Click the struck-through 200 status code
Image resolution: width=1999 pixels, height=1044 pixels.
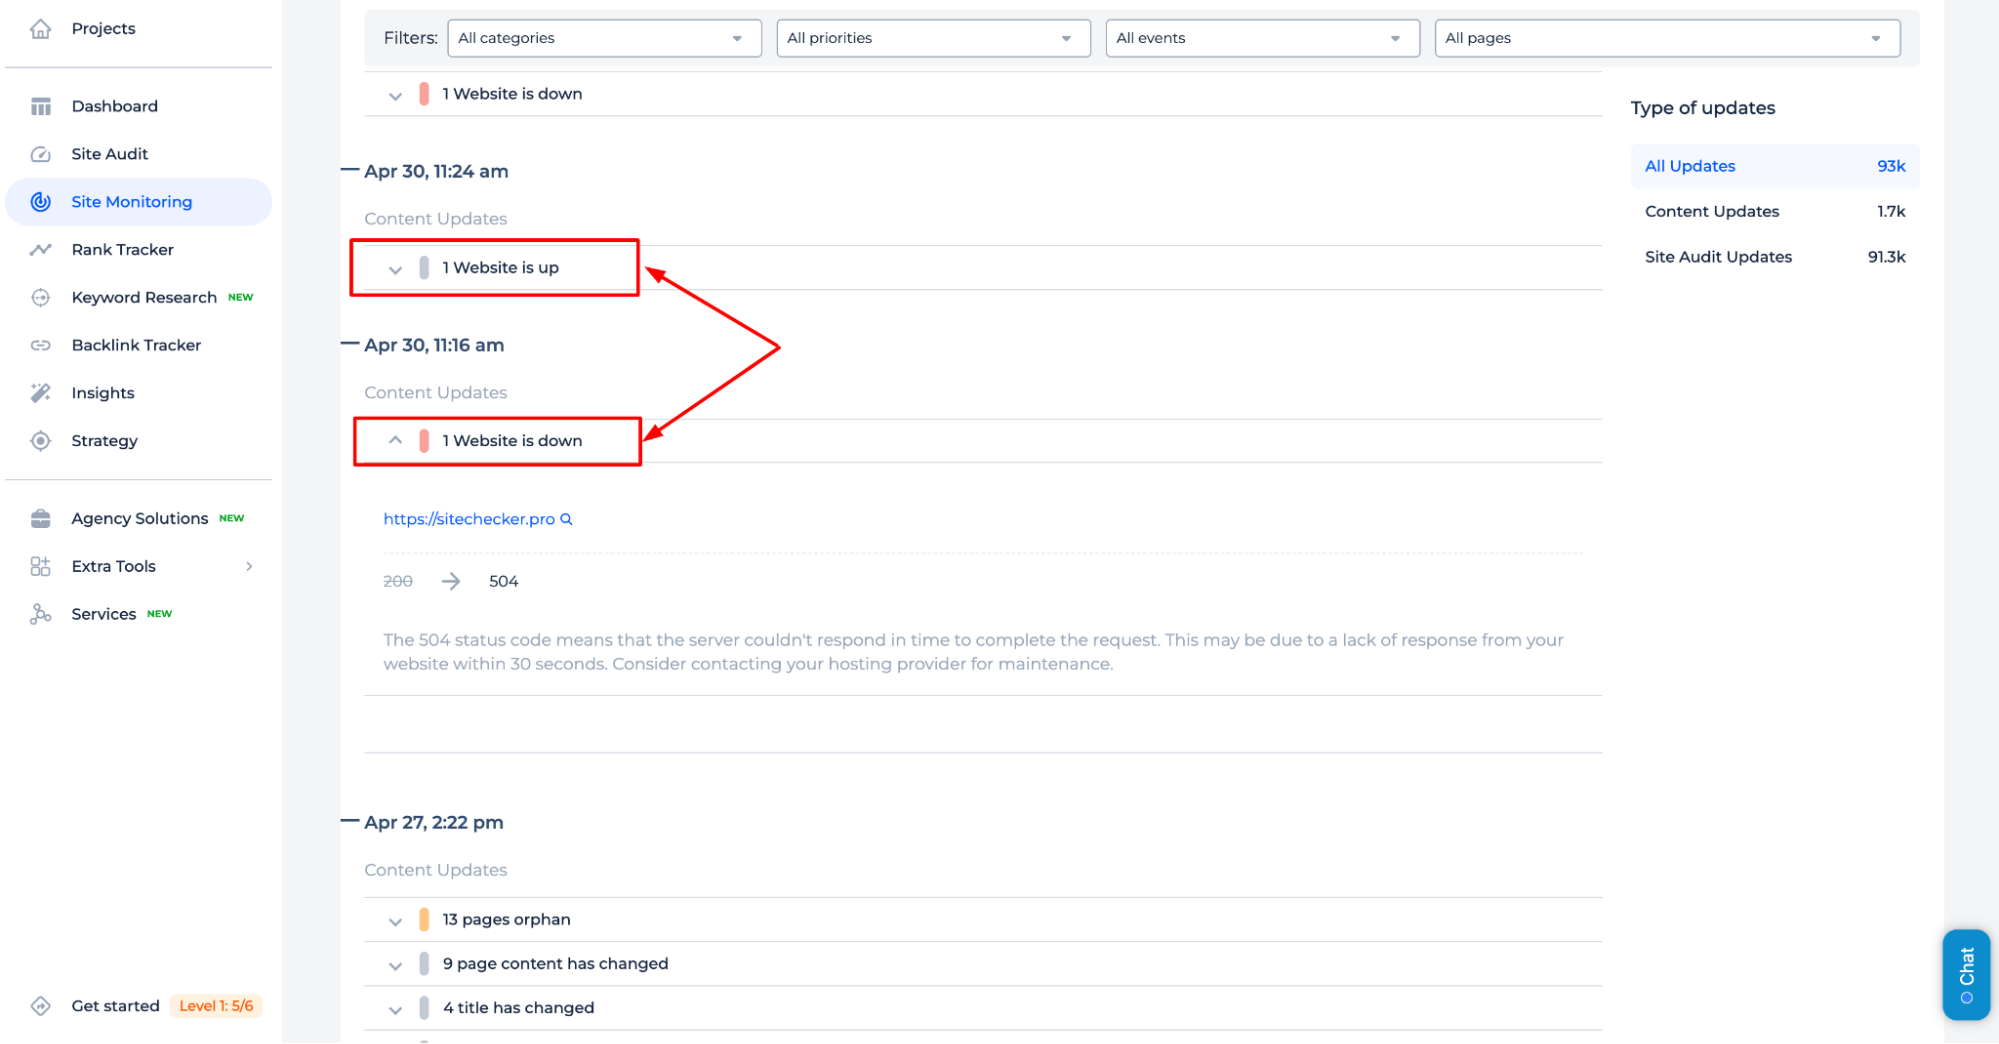[x=398, y=581]
